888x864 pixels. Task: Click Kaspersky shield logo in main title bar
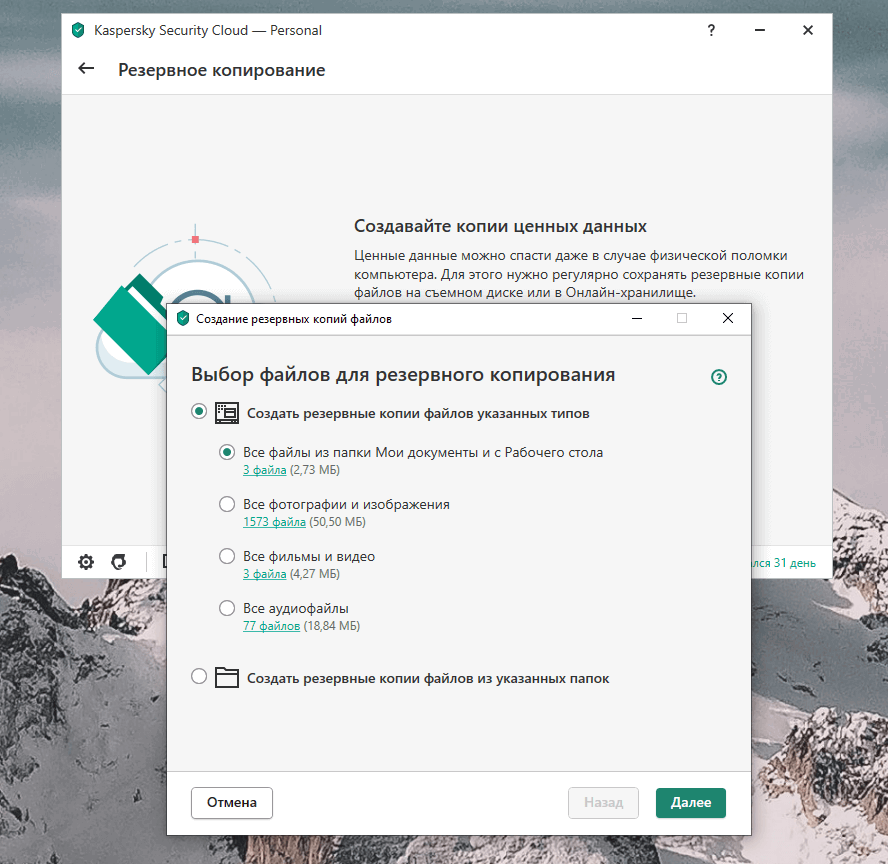[x=78, y=30]
